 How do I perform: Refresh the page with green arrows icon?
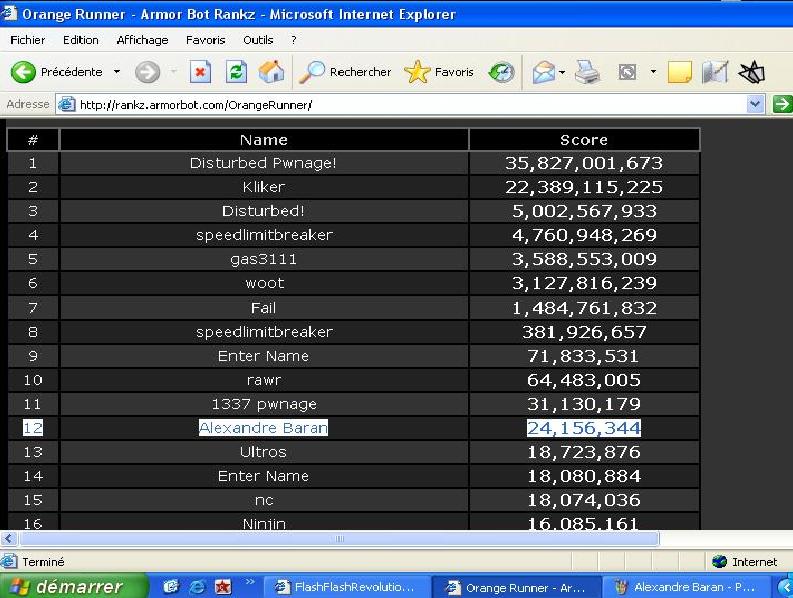point(236,72)
